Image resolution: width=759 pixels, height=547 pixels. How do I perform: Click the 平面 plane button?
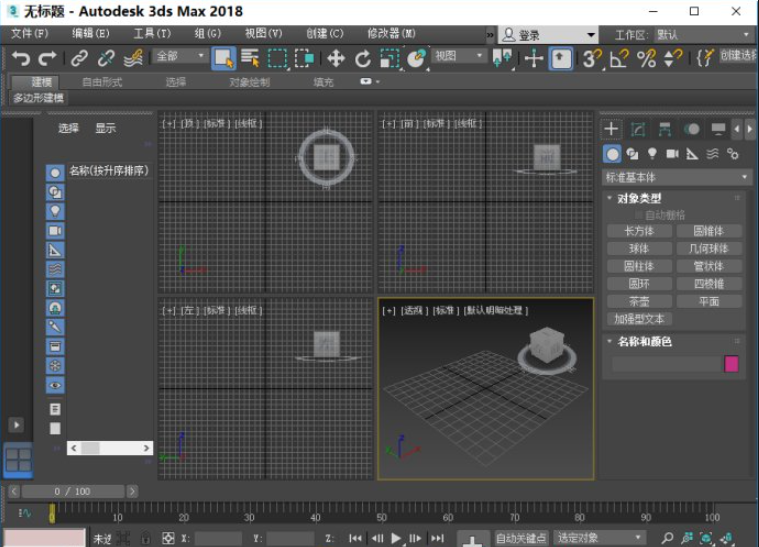pyautogui.click(x=709, y=302)
